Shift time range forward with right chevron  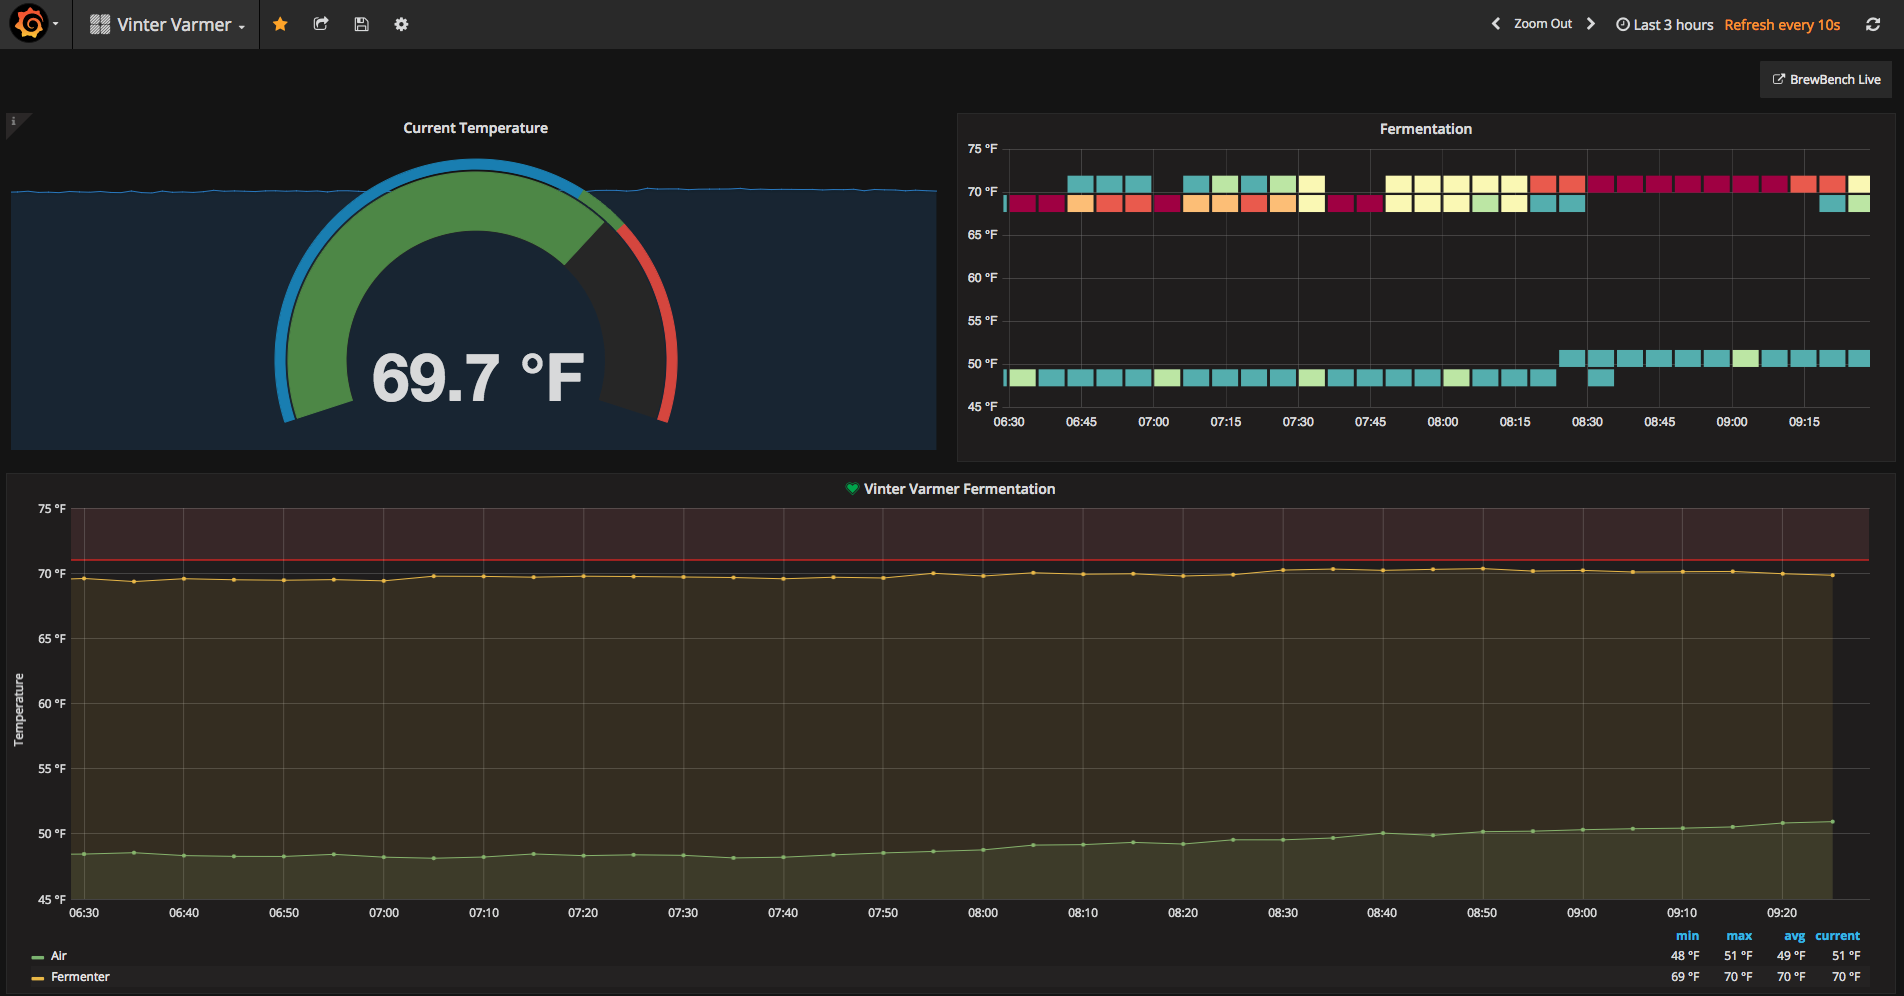1591,23
